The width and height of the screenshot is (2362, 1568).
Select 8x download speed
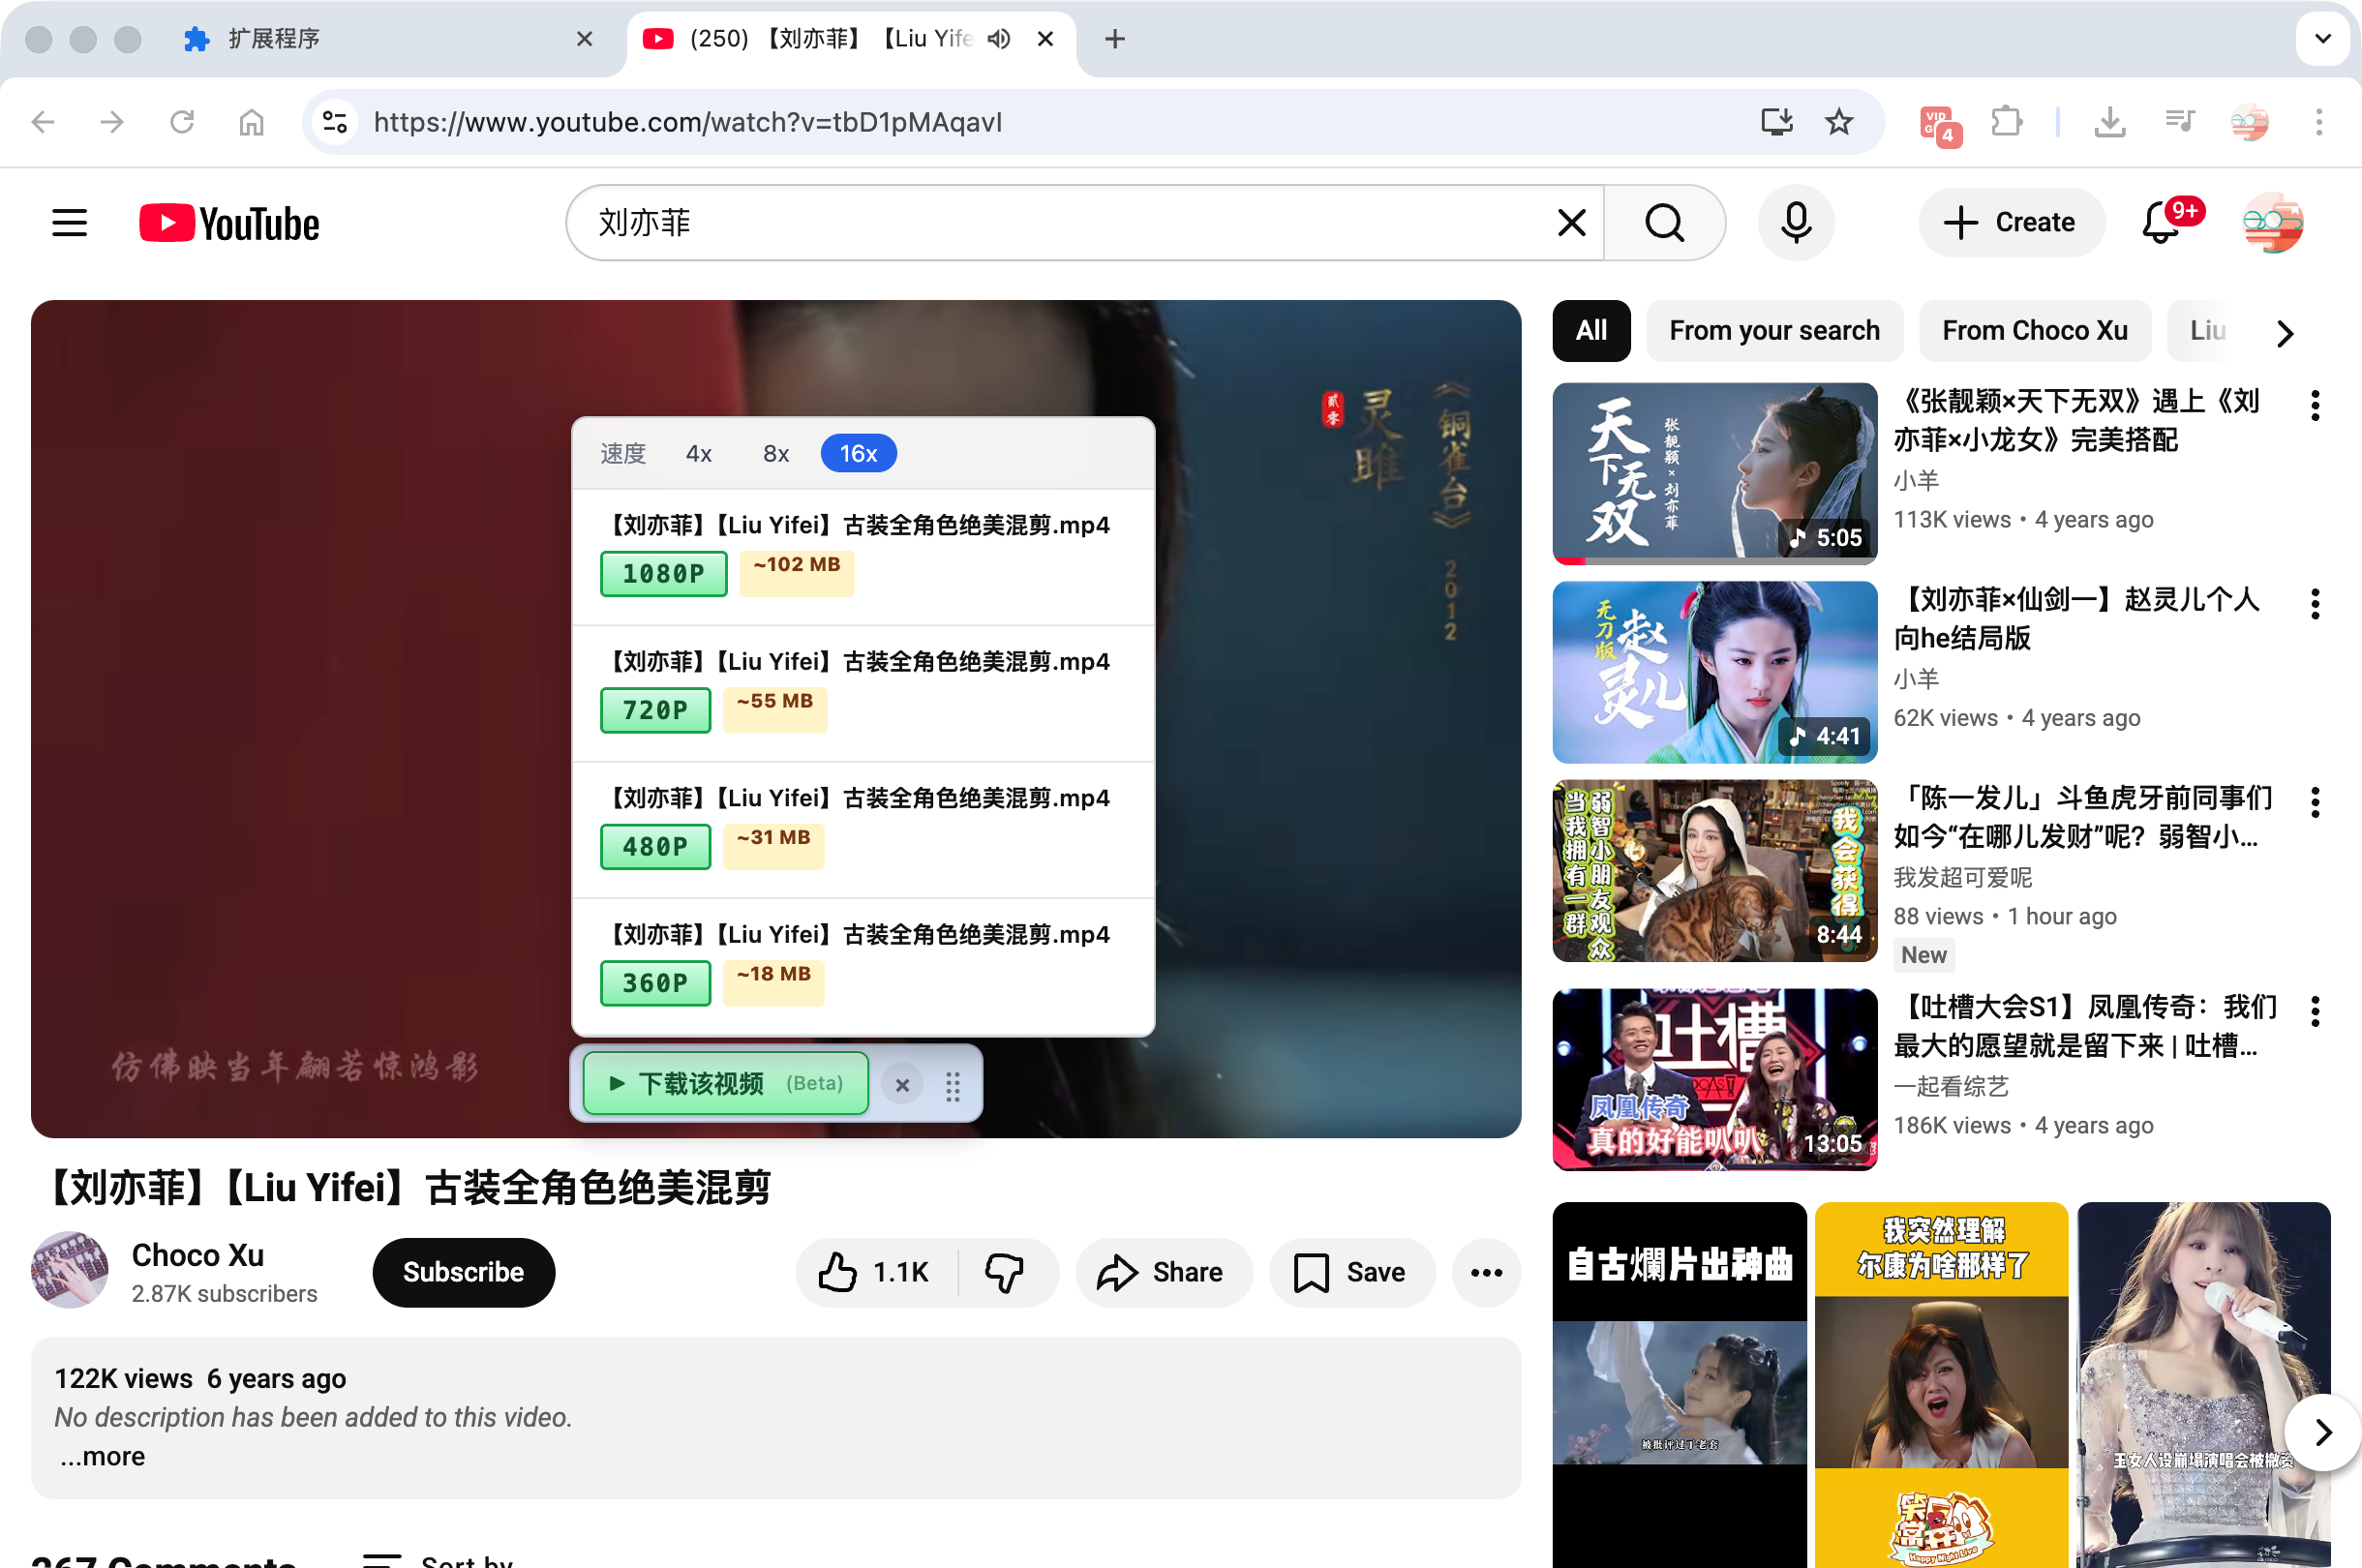coord(776,454)
